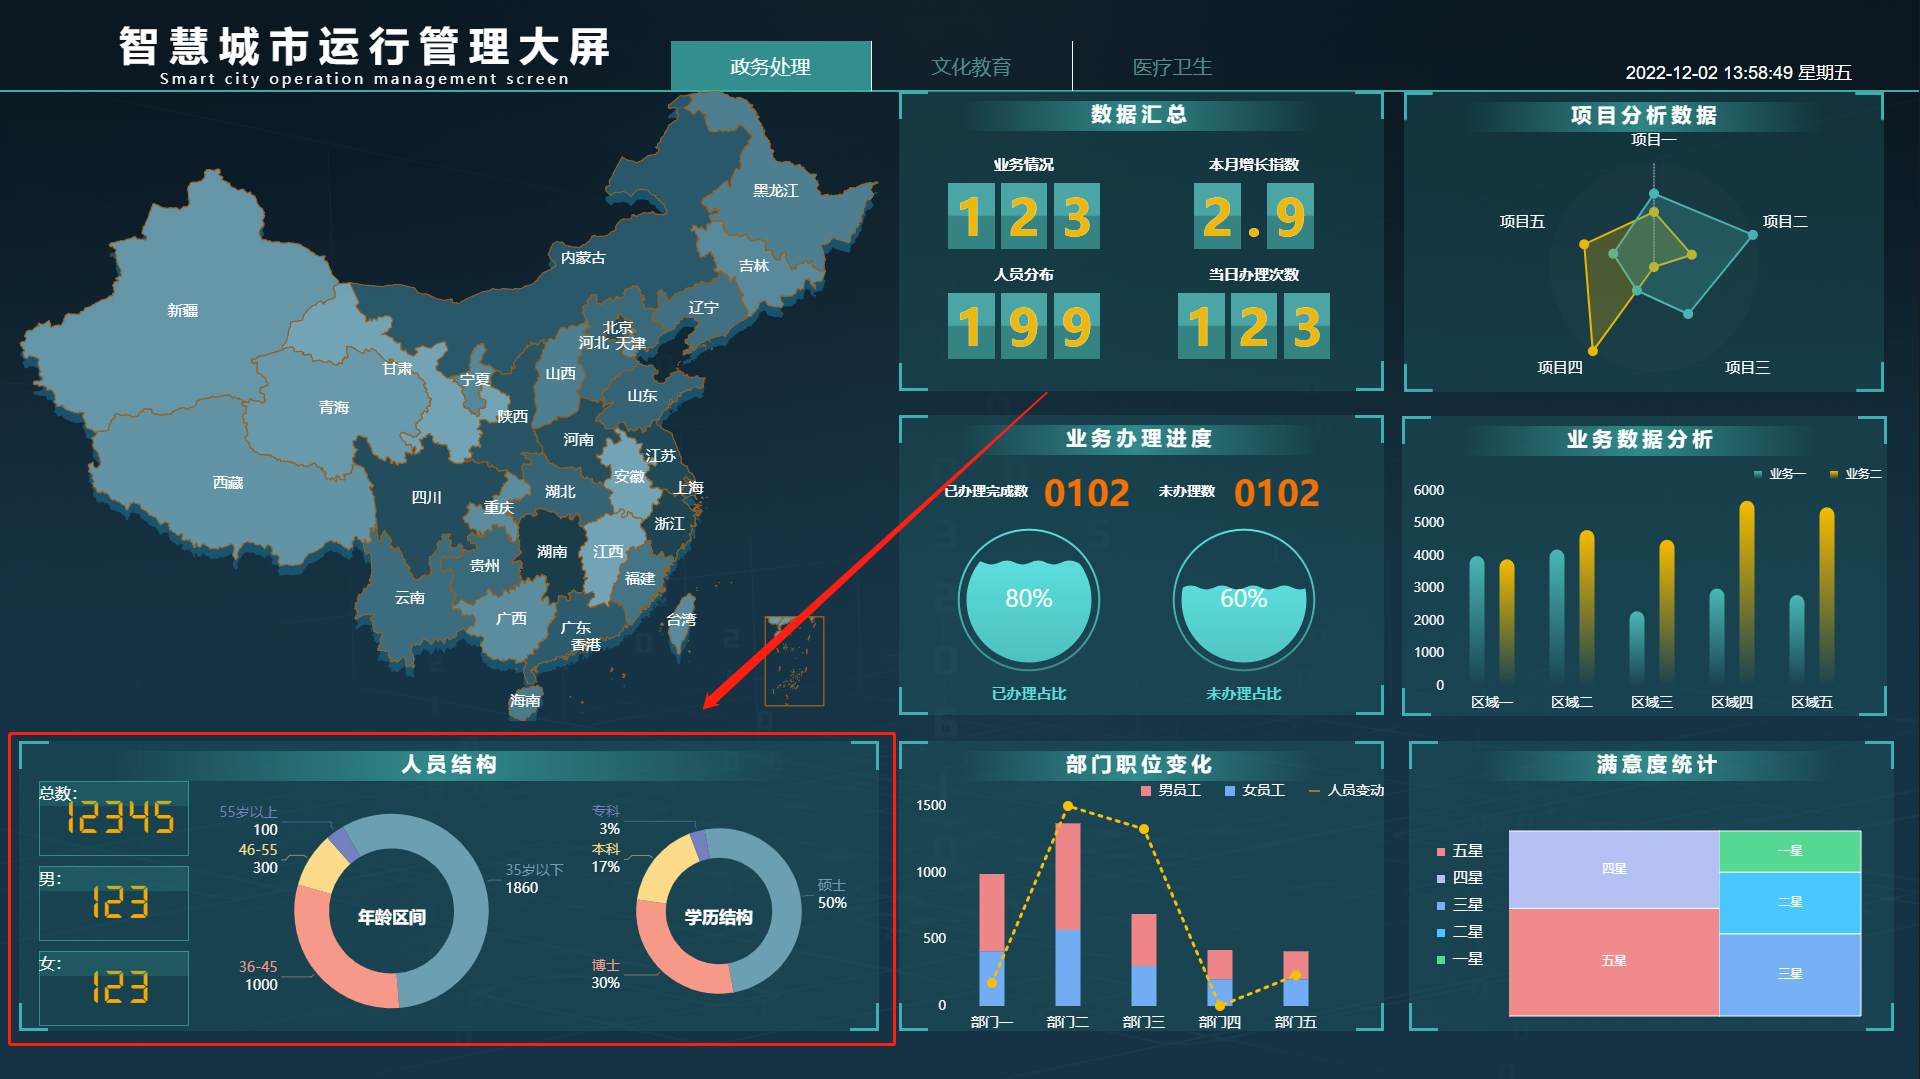Click the 硕士 50% label
Screen dimensions: 1920x1079
(x=832, y=894)
